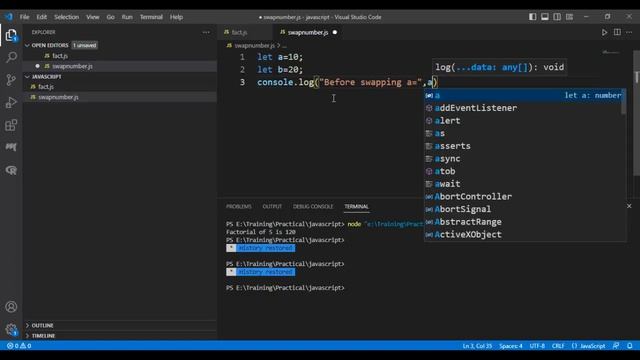Open the Help menu
640x360 pixels.
tap(176, 17)
